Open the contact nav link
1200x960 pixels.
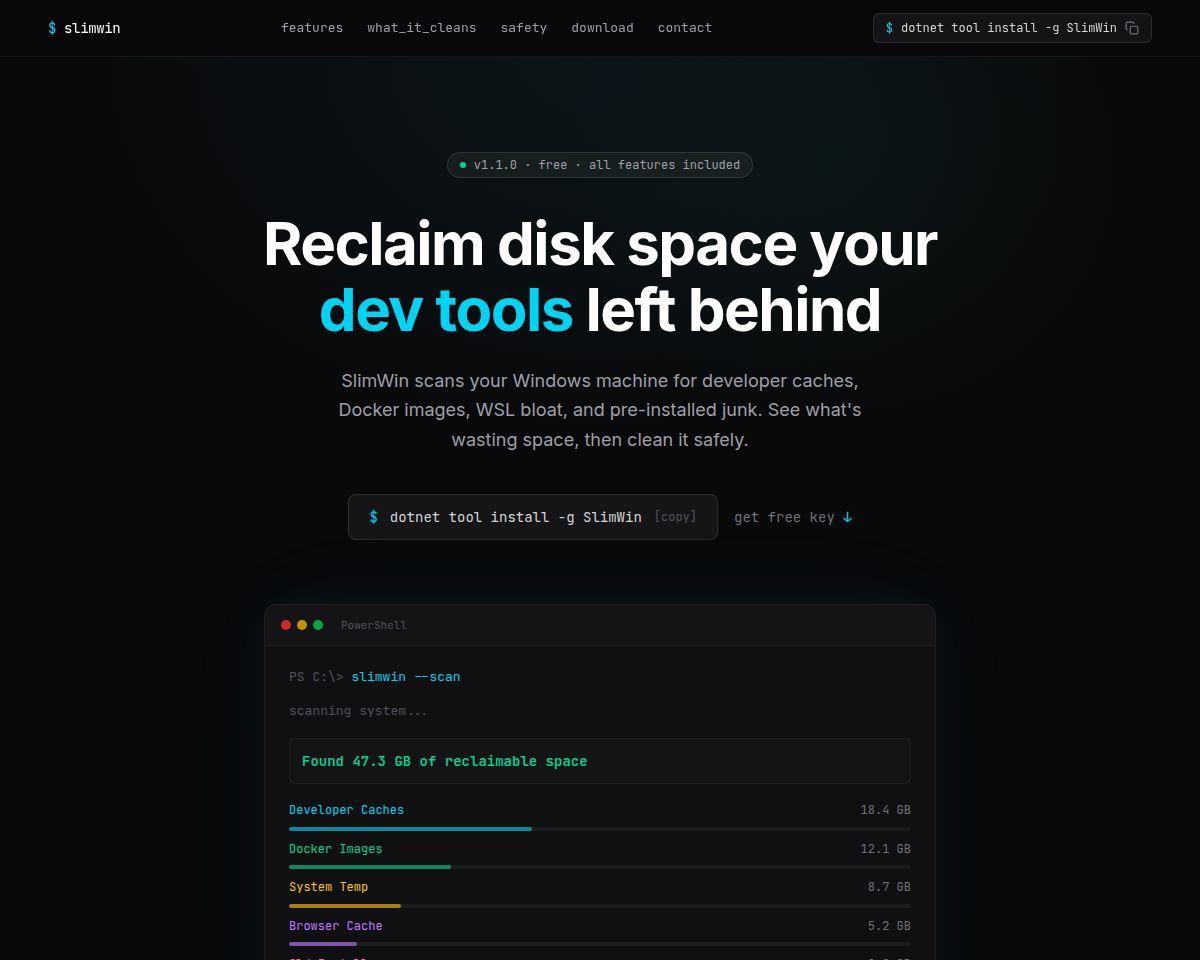(684, 28)
